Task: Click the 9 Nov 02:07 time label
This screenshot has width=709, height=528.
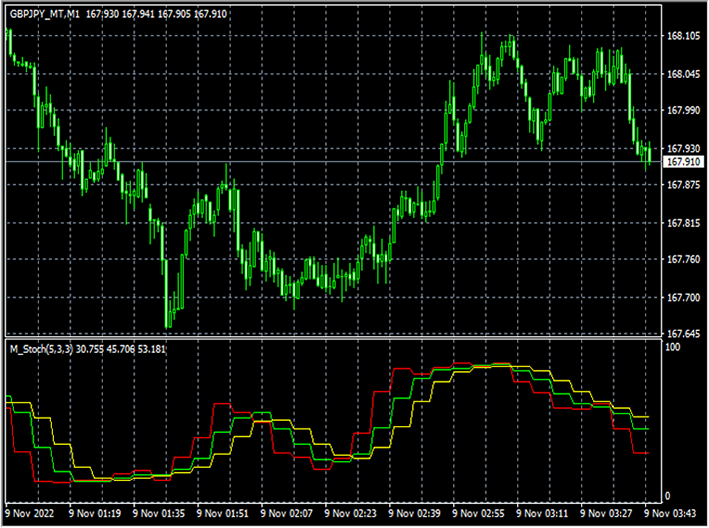Action: point(287,514)
